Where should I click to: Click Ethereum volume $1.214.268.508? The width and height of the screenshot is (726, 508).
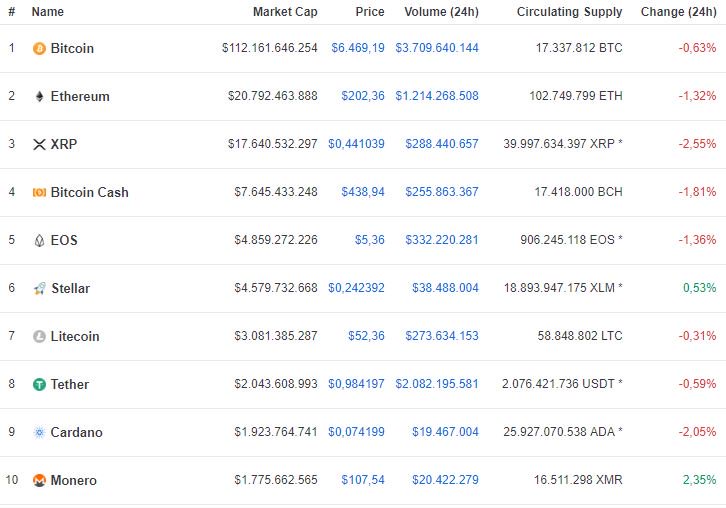(437, 96)
